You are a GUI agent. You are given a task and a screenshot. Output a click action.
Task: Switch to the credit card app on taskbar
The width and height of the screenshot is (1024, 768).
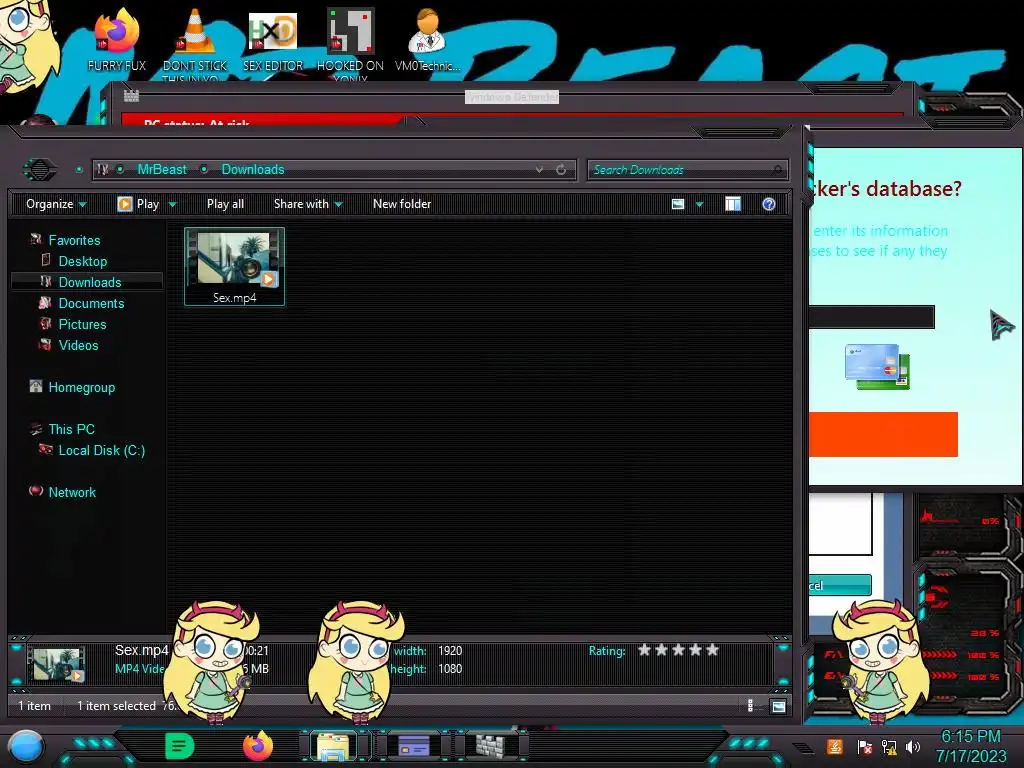click(413, 746)
